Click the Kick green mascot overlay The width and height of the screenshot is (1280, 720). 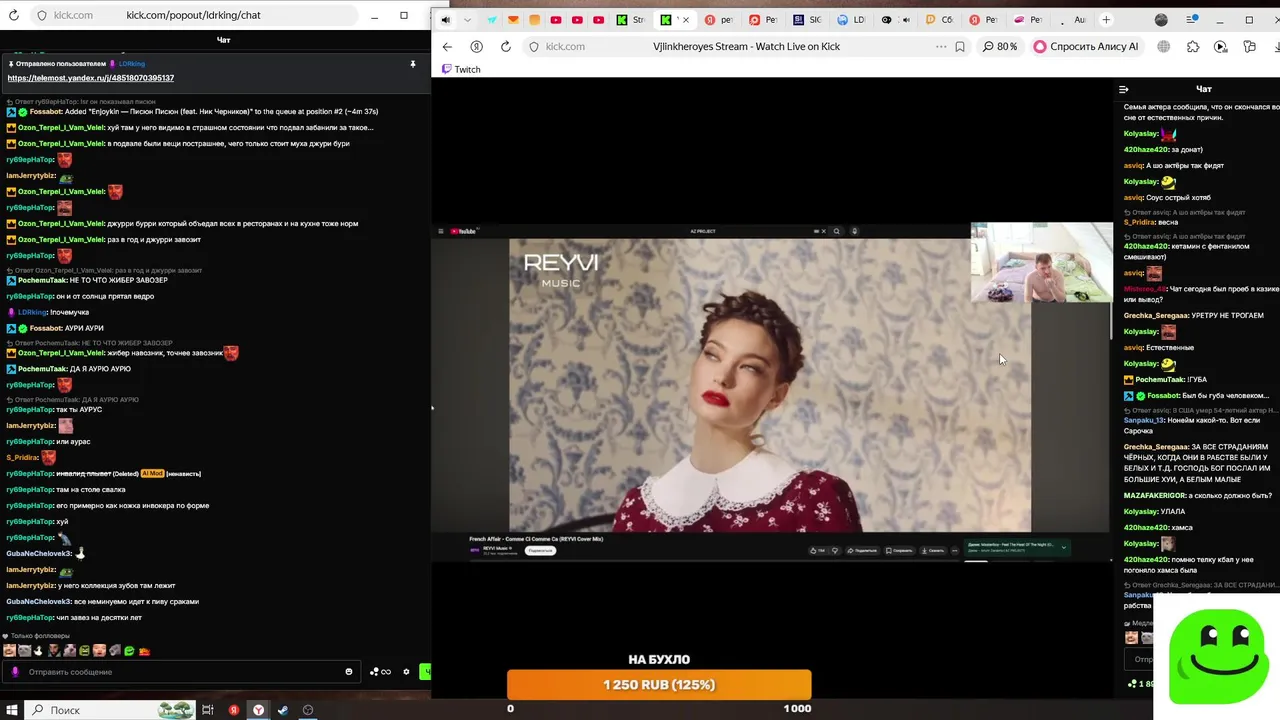1218,655
